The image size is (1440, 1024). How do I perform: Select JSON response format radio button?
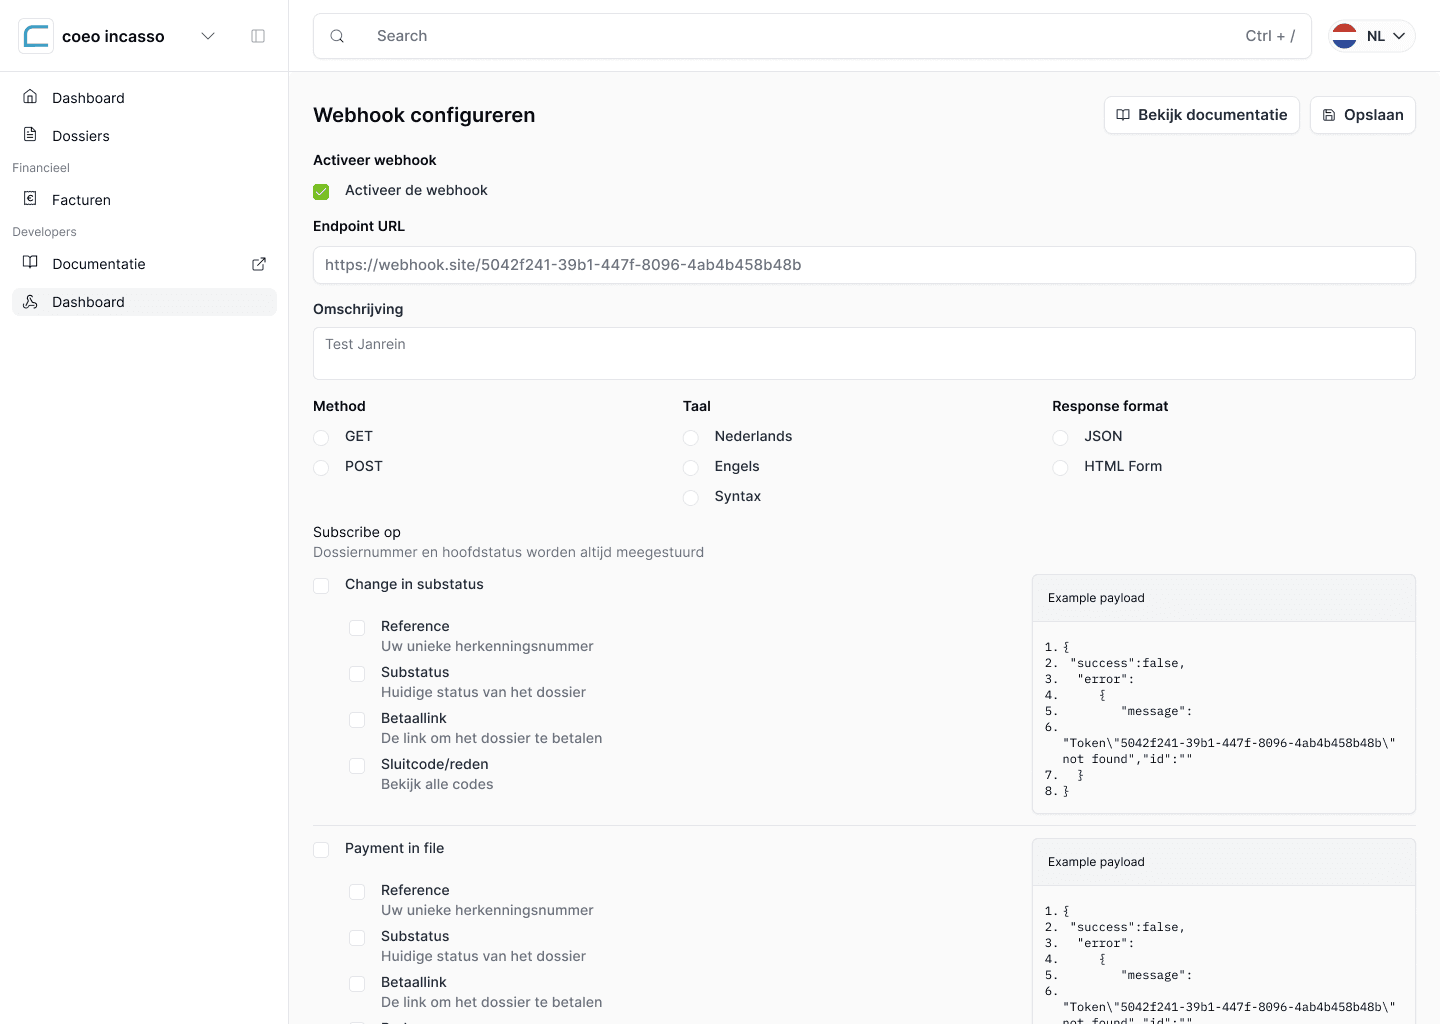coord(1060,437)
